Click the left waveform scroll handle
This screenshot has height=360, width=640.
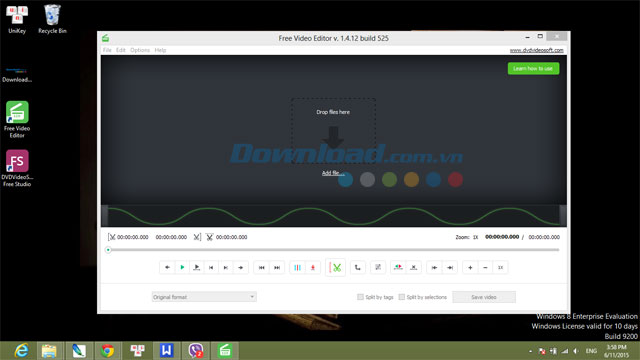(x=105, y=215)
